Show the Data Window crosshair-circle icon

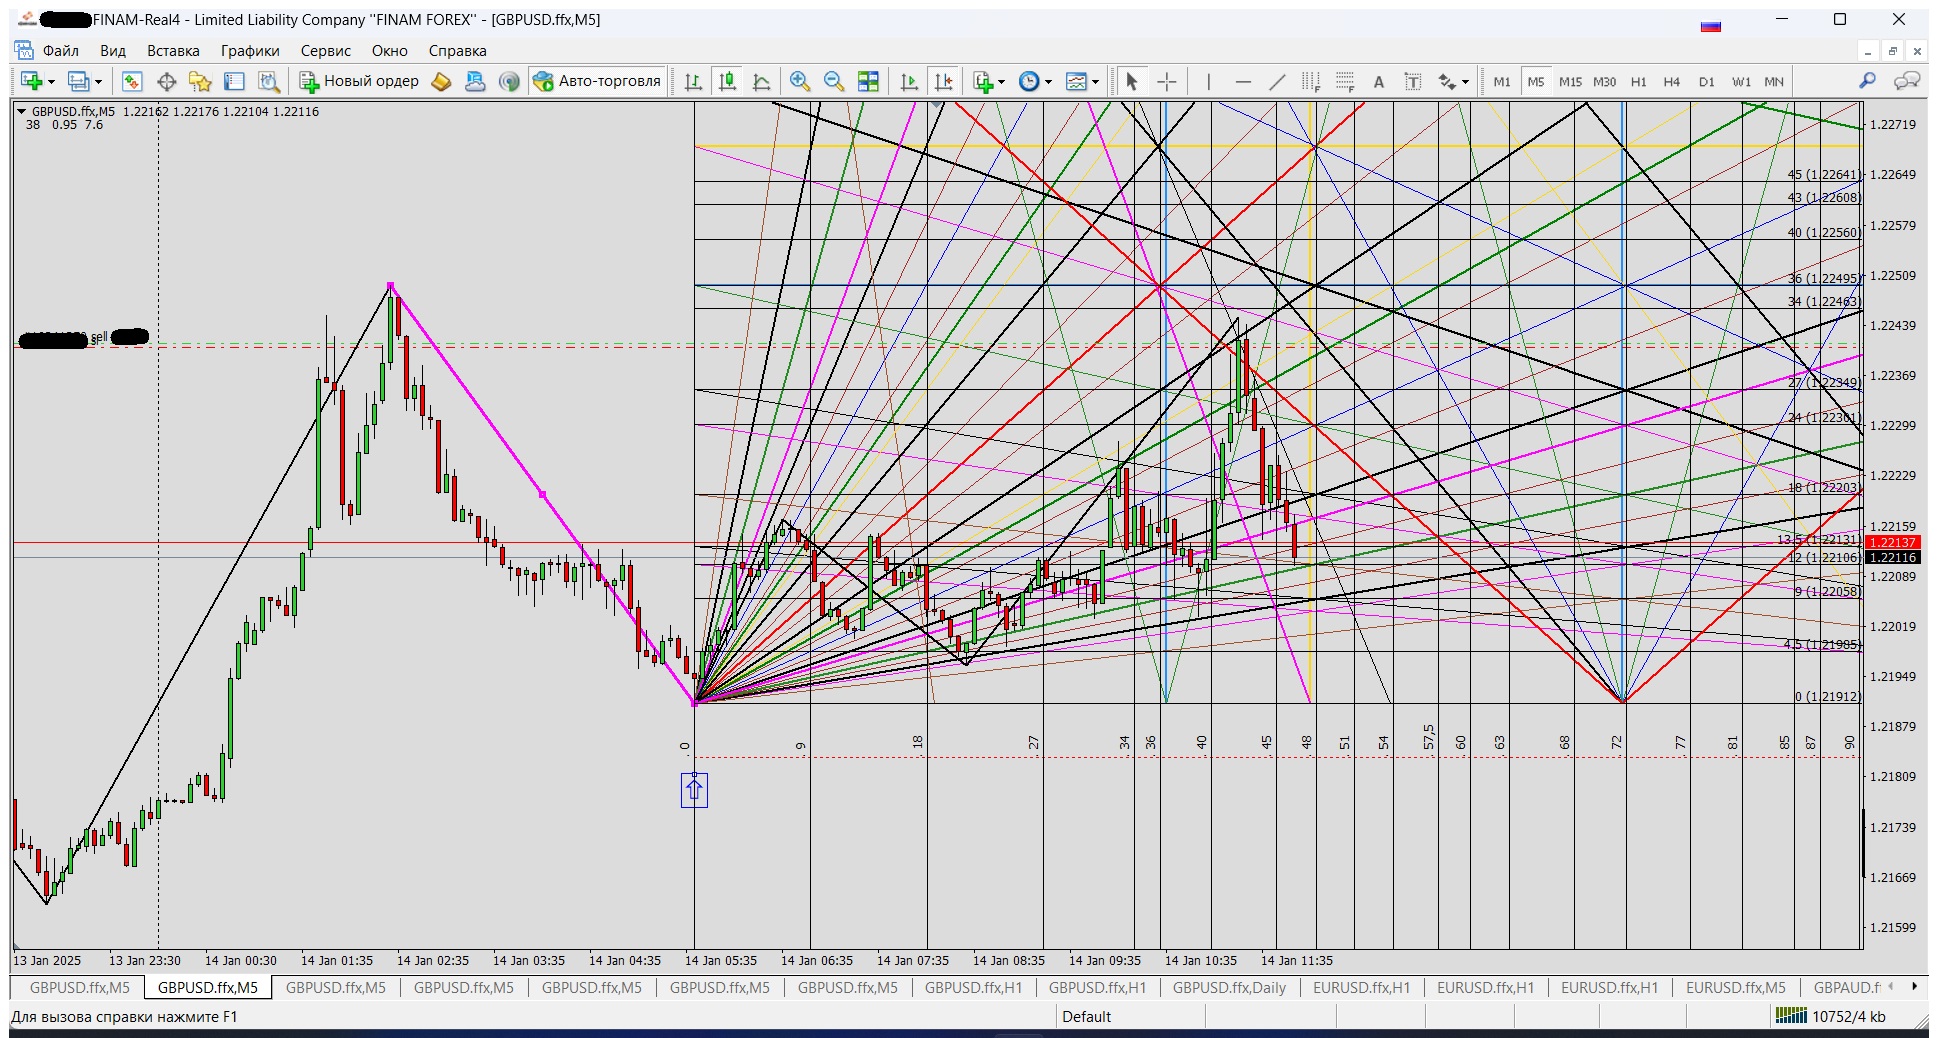(166, 82)
